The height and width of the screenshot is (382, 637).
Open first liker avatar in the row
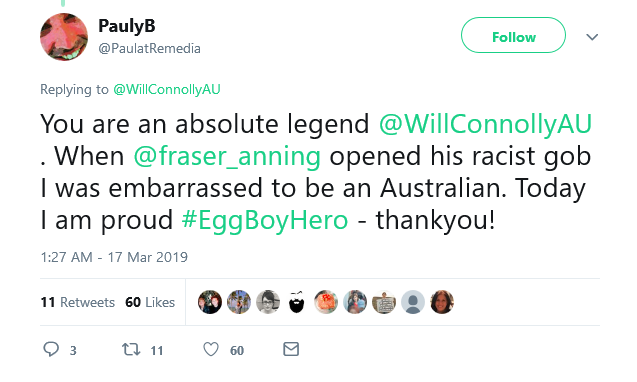pyautogui.click(x=210, y=302)
